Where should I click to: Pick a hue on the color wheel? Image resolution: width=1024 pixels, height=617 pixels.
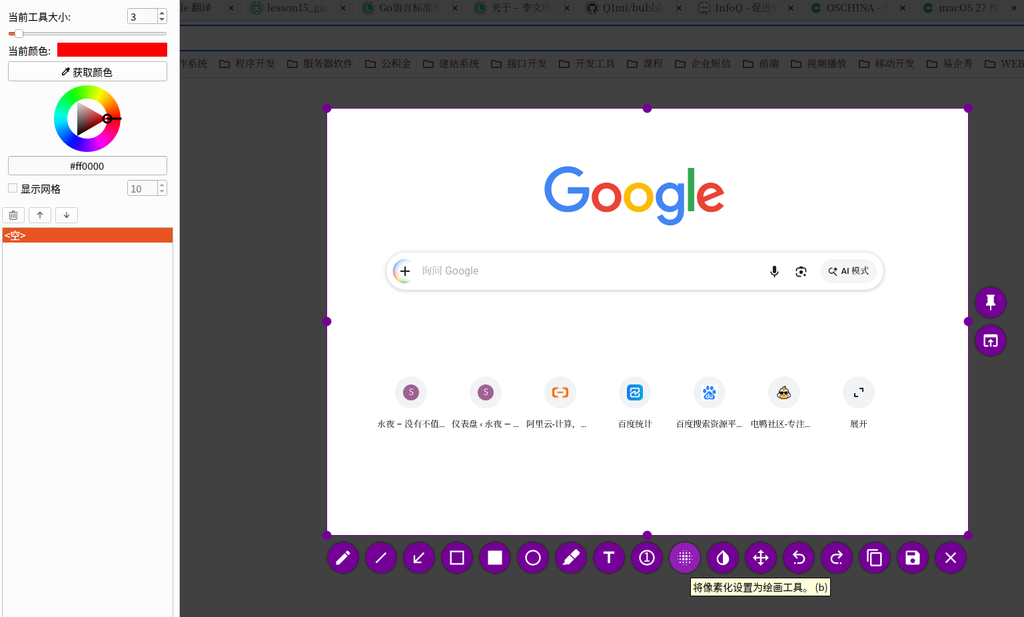87,119
